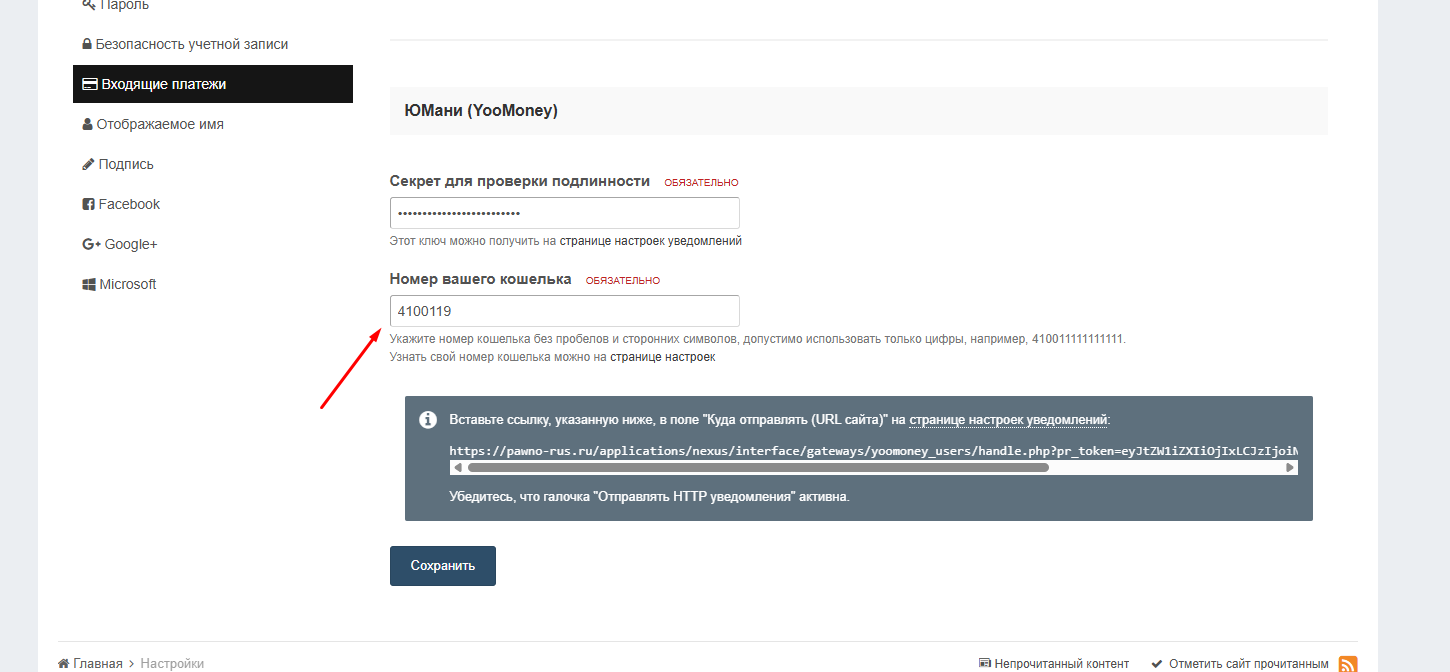Click the URL scrollbar right arrow

pyautogui.click(x=1290, y=467)
